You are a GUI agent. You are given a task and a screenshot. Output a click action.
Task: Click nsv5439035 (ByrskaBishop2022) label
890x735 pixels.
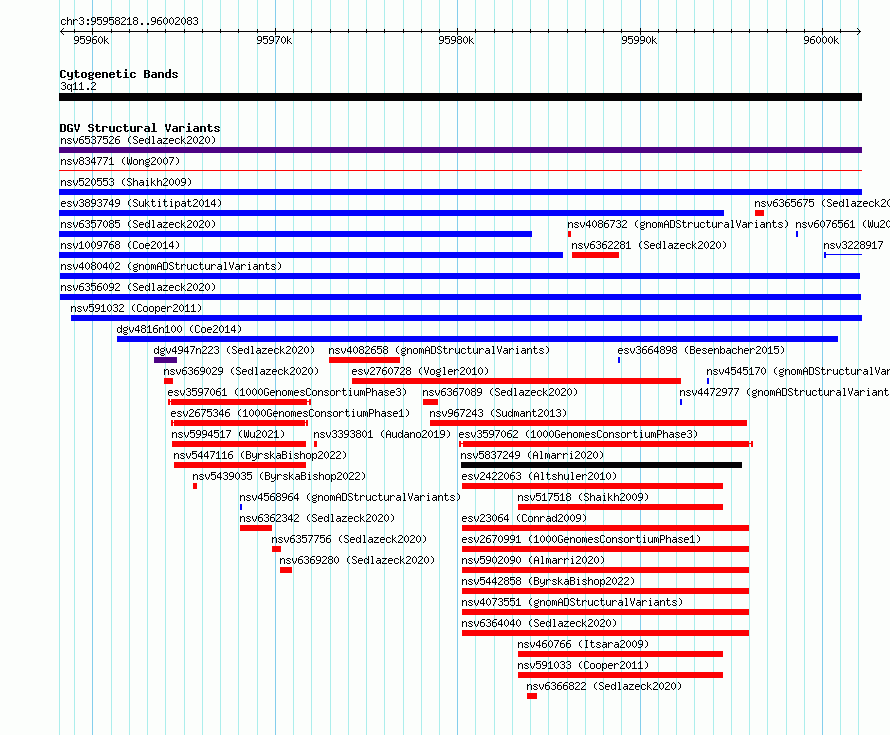click(279, 476)
